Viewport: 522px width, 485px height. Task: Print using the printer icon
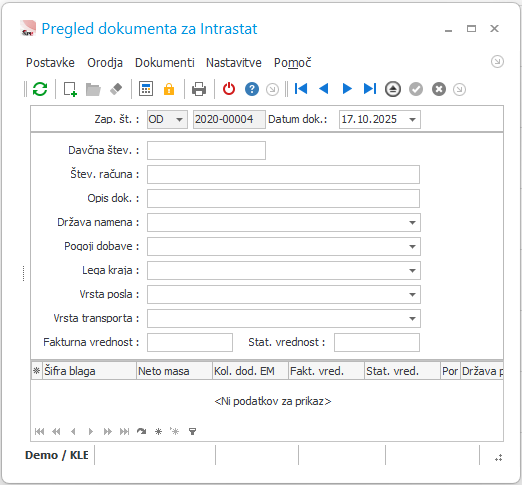click(x=199, y=89)
